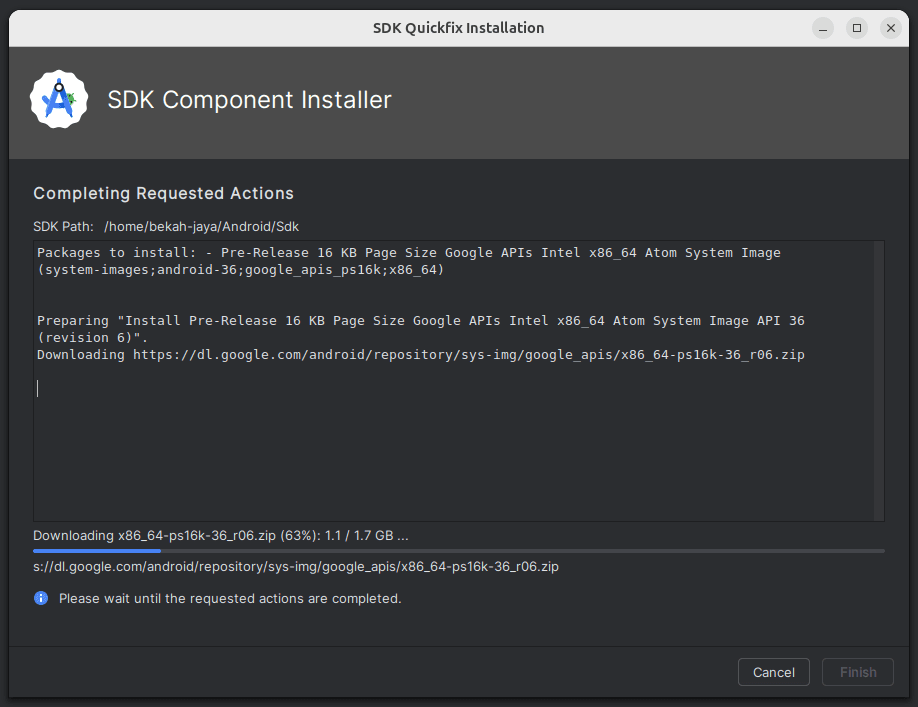Click the blue information icon
This screenshot has width=918, height=707.
click(41, 598)
